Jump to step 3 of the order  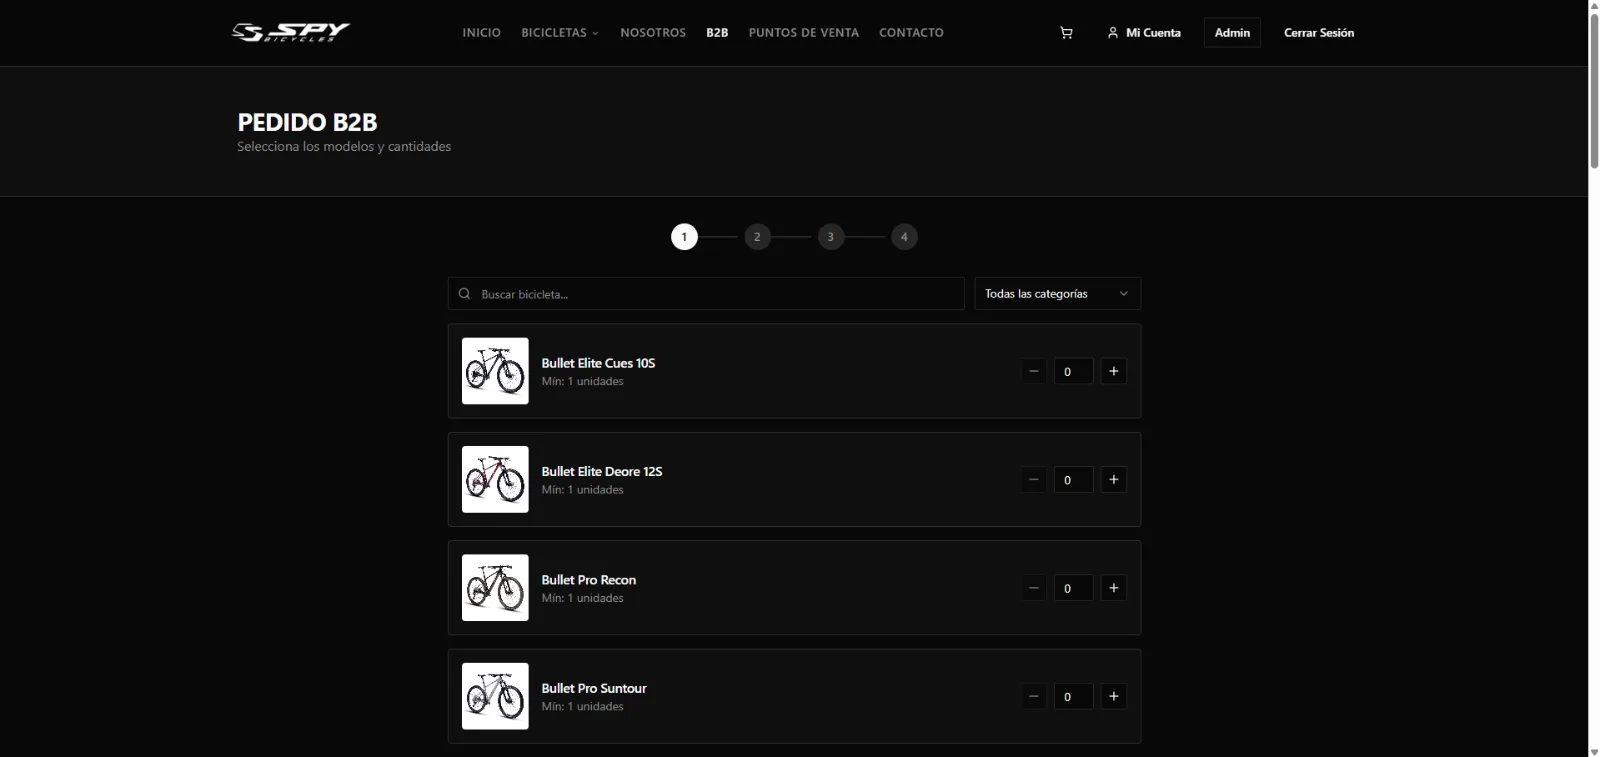pos(831,237)
